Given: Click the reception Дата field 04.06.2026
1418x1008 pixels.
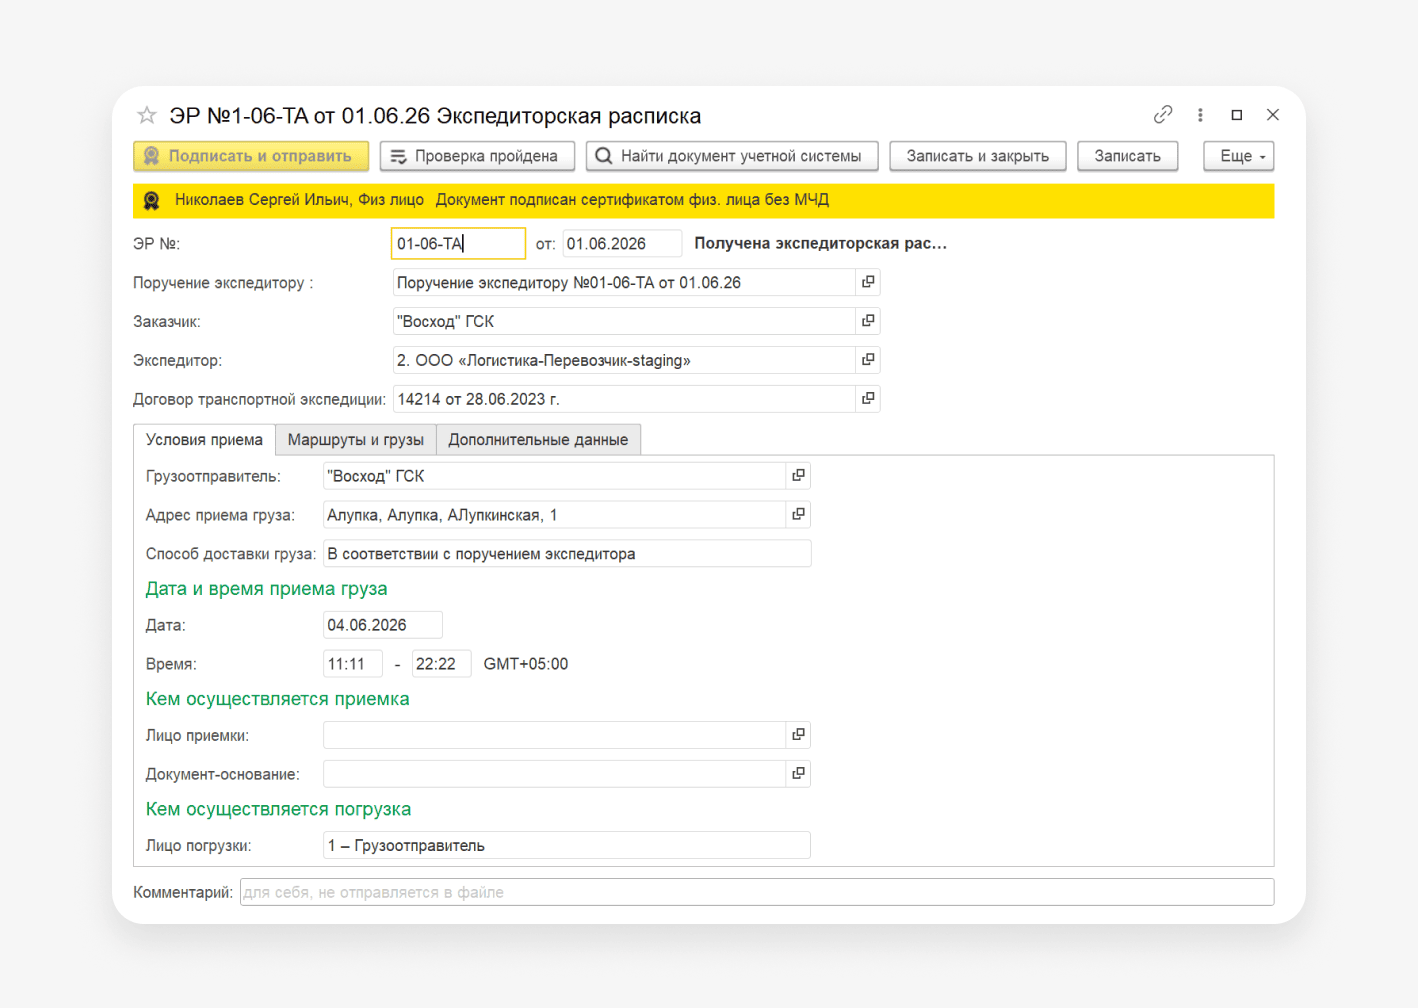Looking at the screenshot, I should tap(382, 625).
